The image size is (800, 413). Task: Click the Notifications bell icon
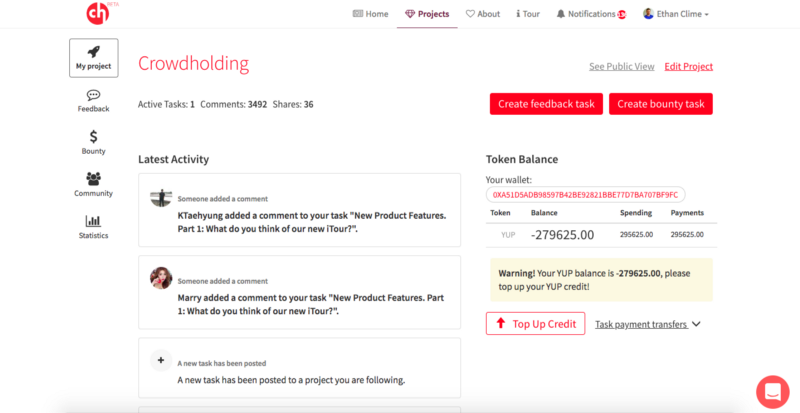tap(561, 14)
